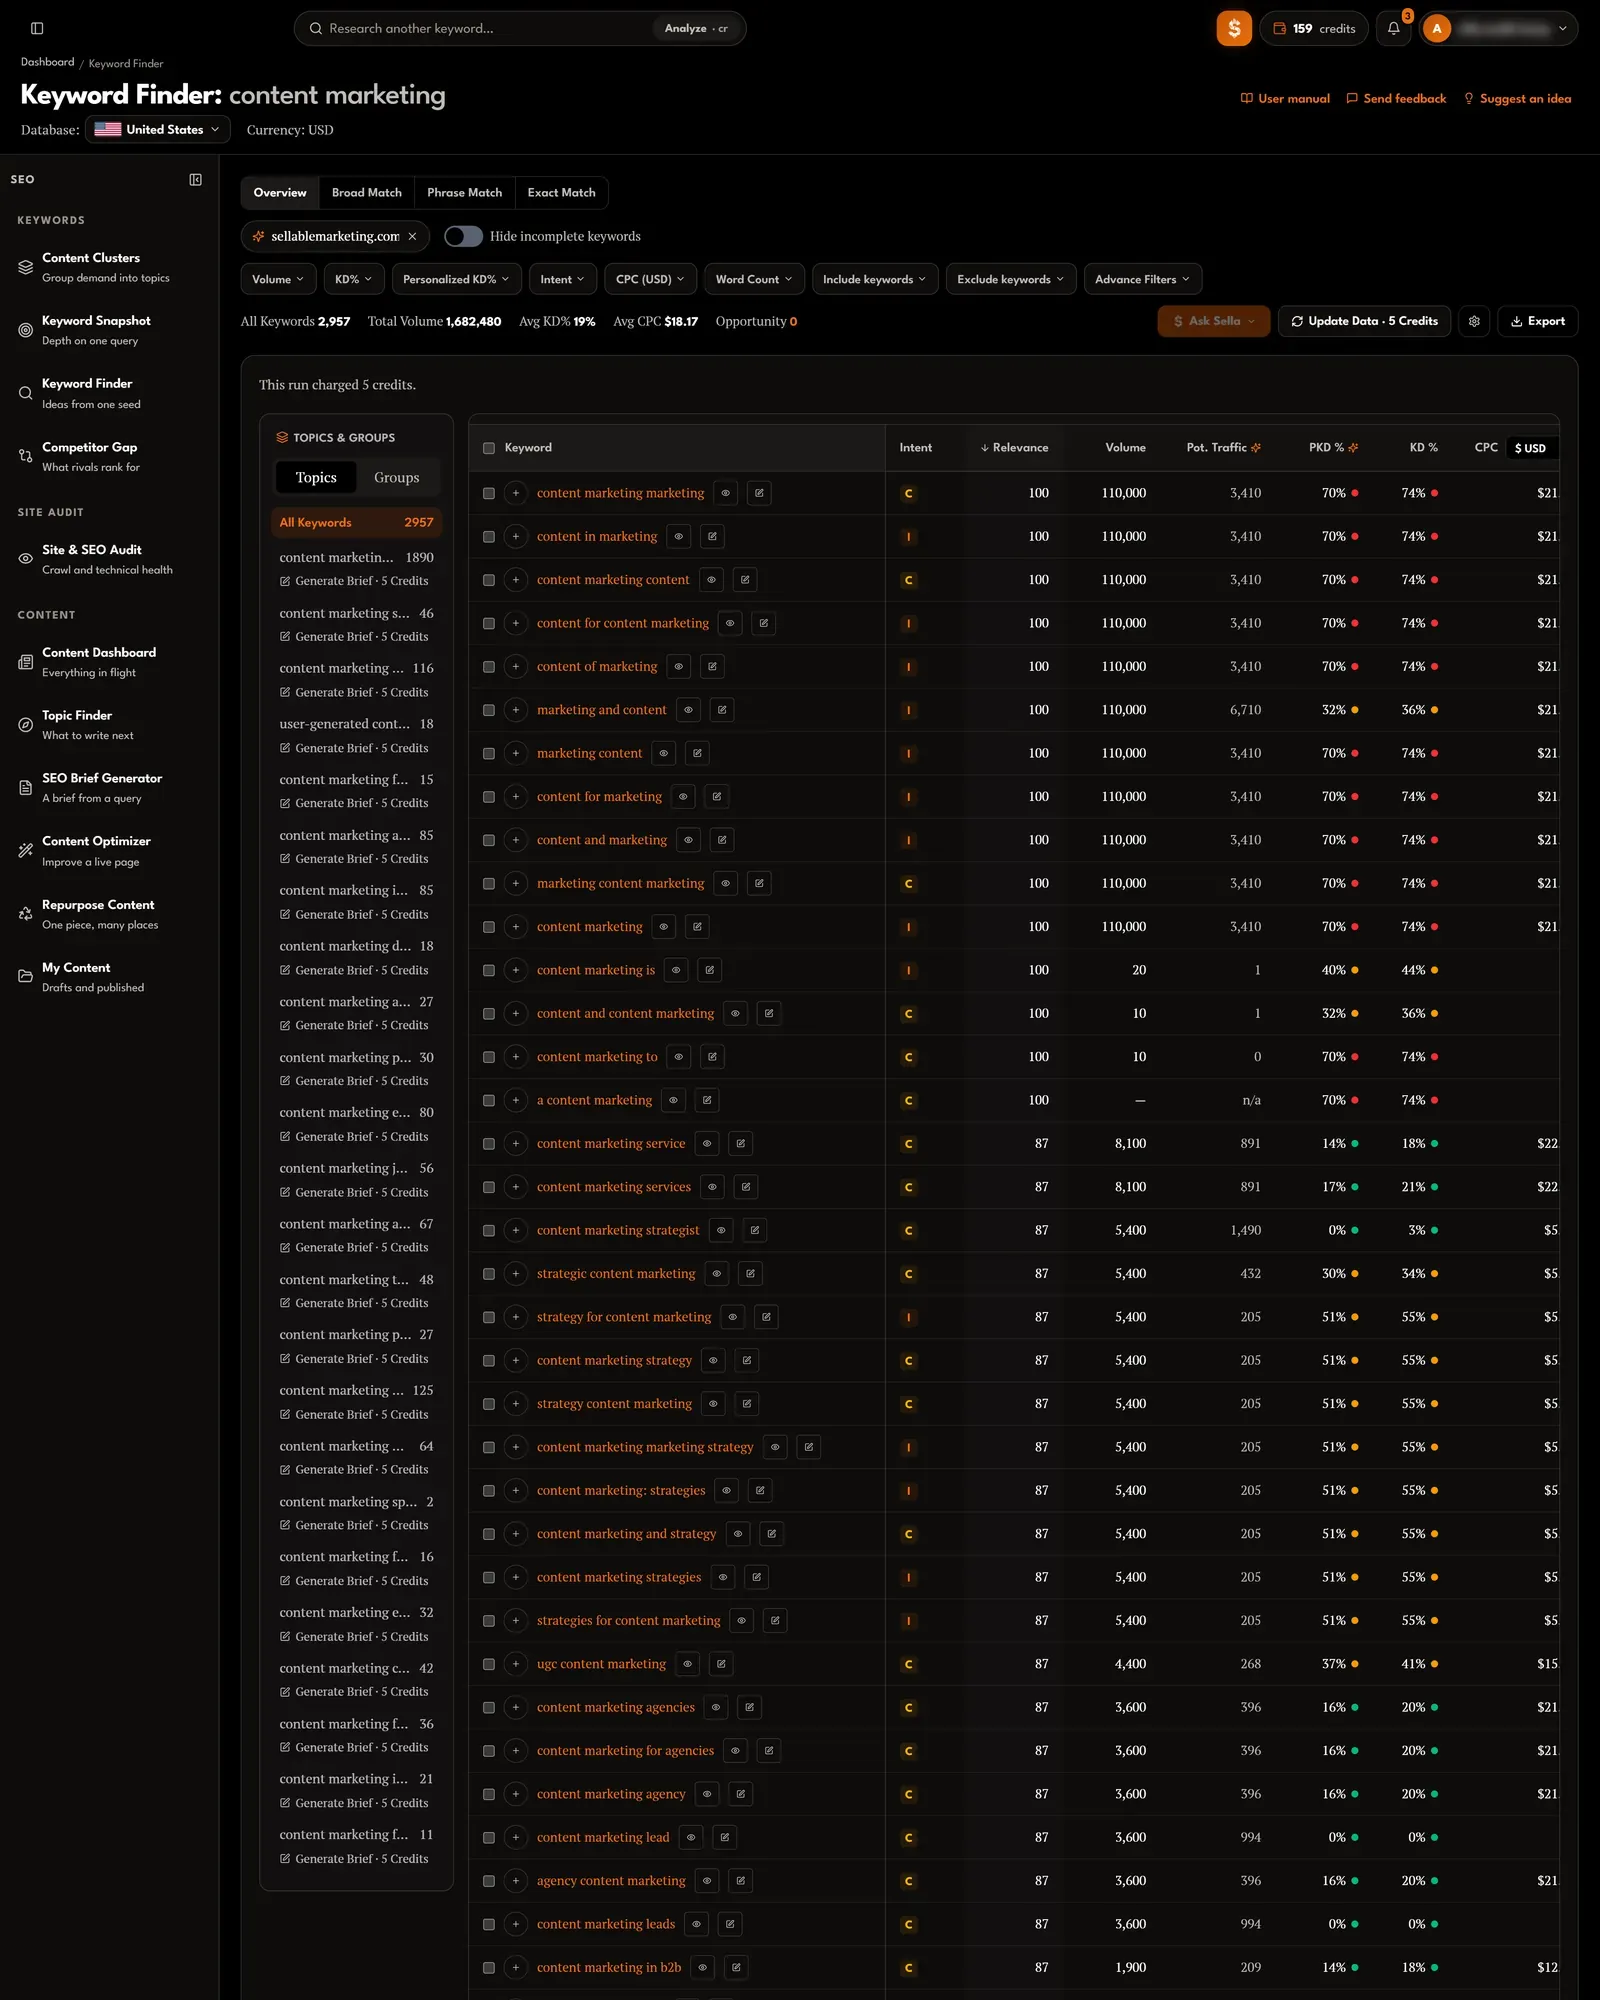Check the 'content marketing in b2b' checkbox
The height and width of the screenshot is (2000, 1600).
point(489,1967)
